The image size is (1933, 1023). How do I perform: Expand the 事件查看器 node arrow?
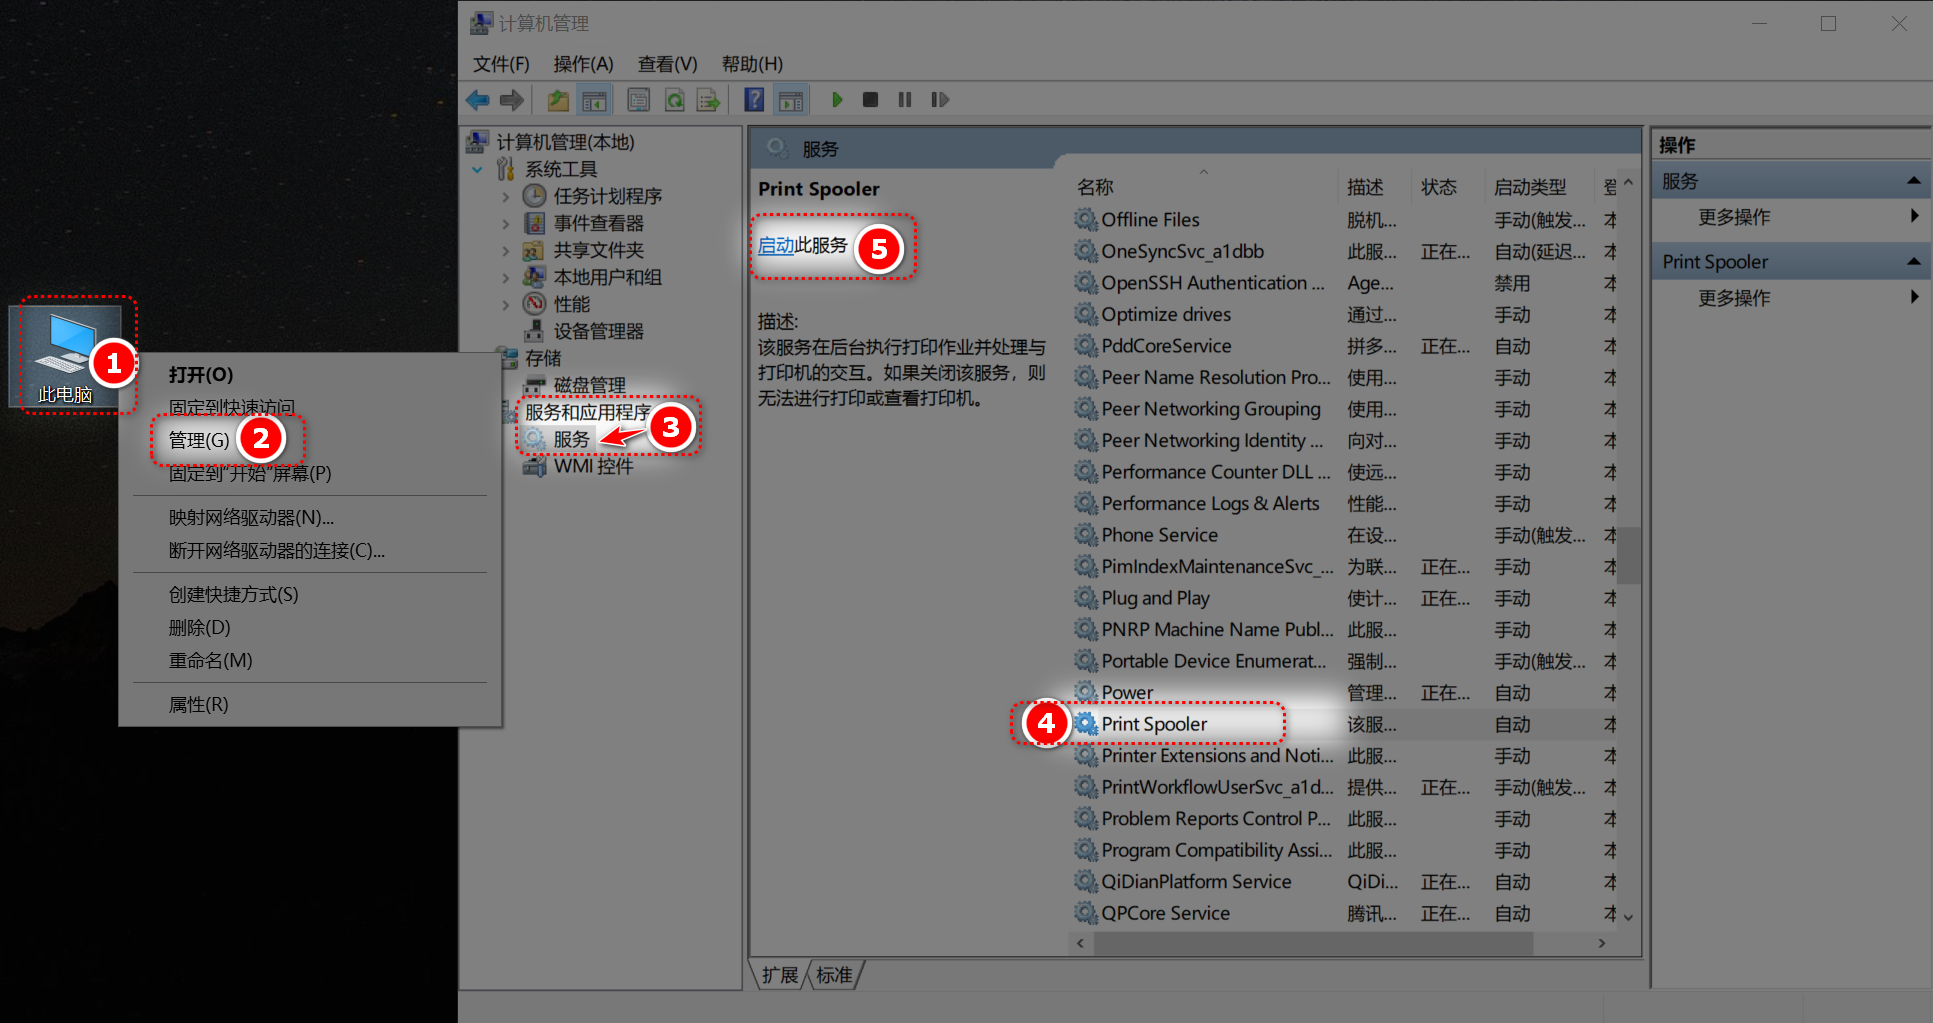505,224
